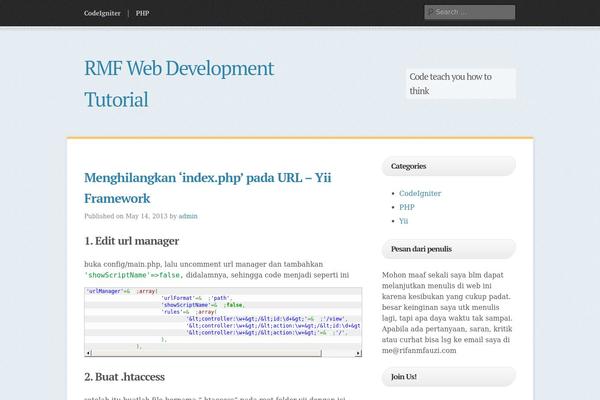Click the 'Join Us!' widget heading

(x=449, y=377)
